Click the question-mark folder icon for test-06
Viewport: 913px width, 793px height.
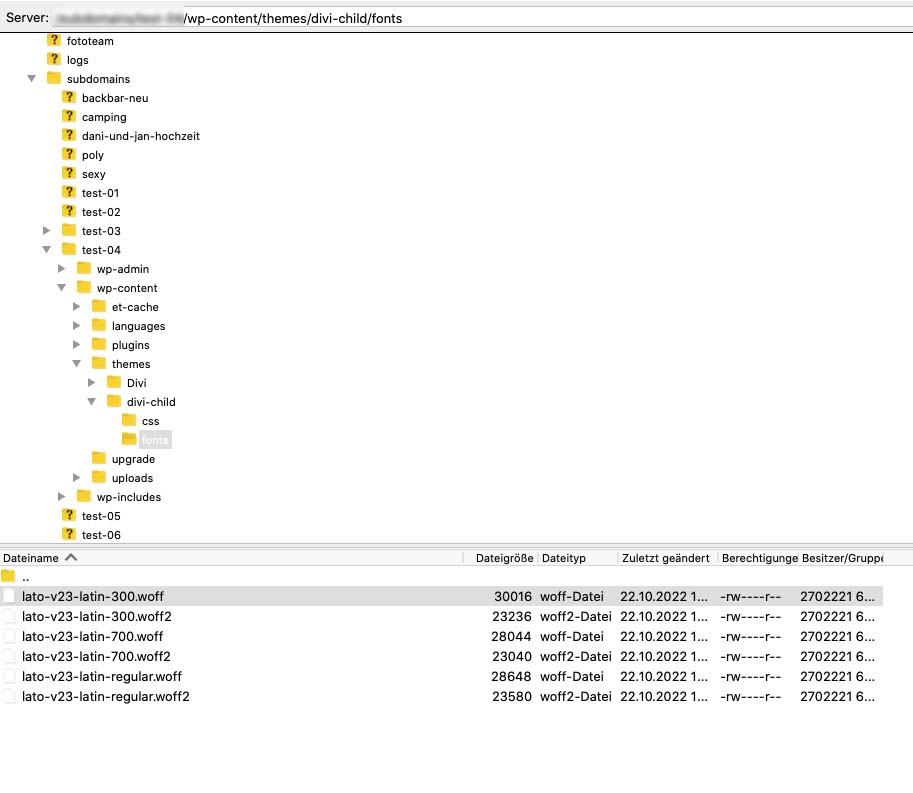click(69, 535)
